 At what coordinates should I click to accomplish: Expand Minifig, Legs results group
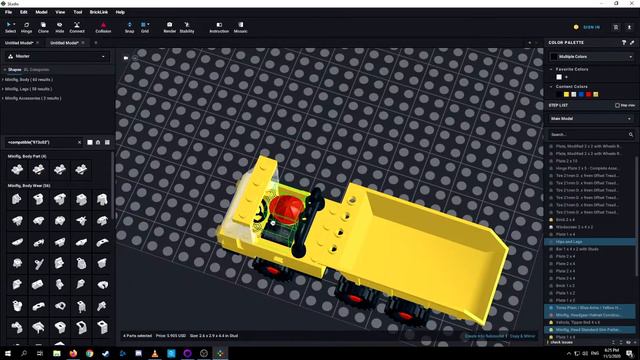click(28, 89)
